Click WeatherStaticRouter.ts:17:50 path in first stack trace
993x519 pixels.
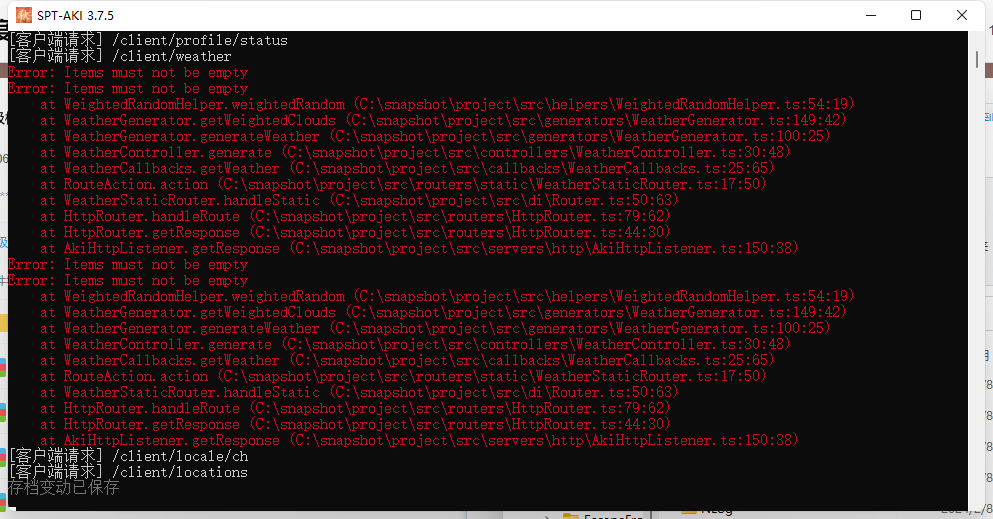coord(650,185)
